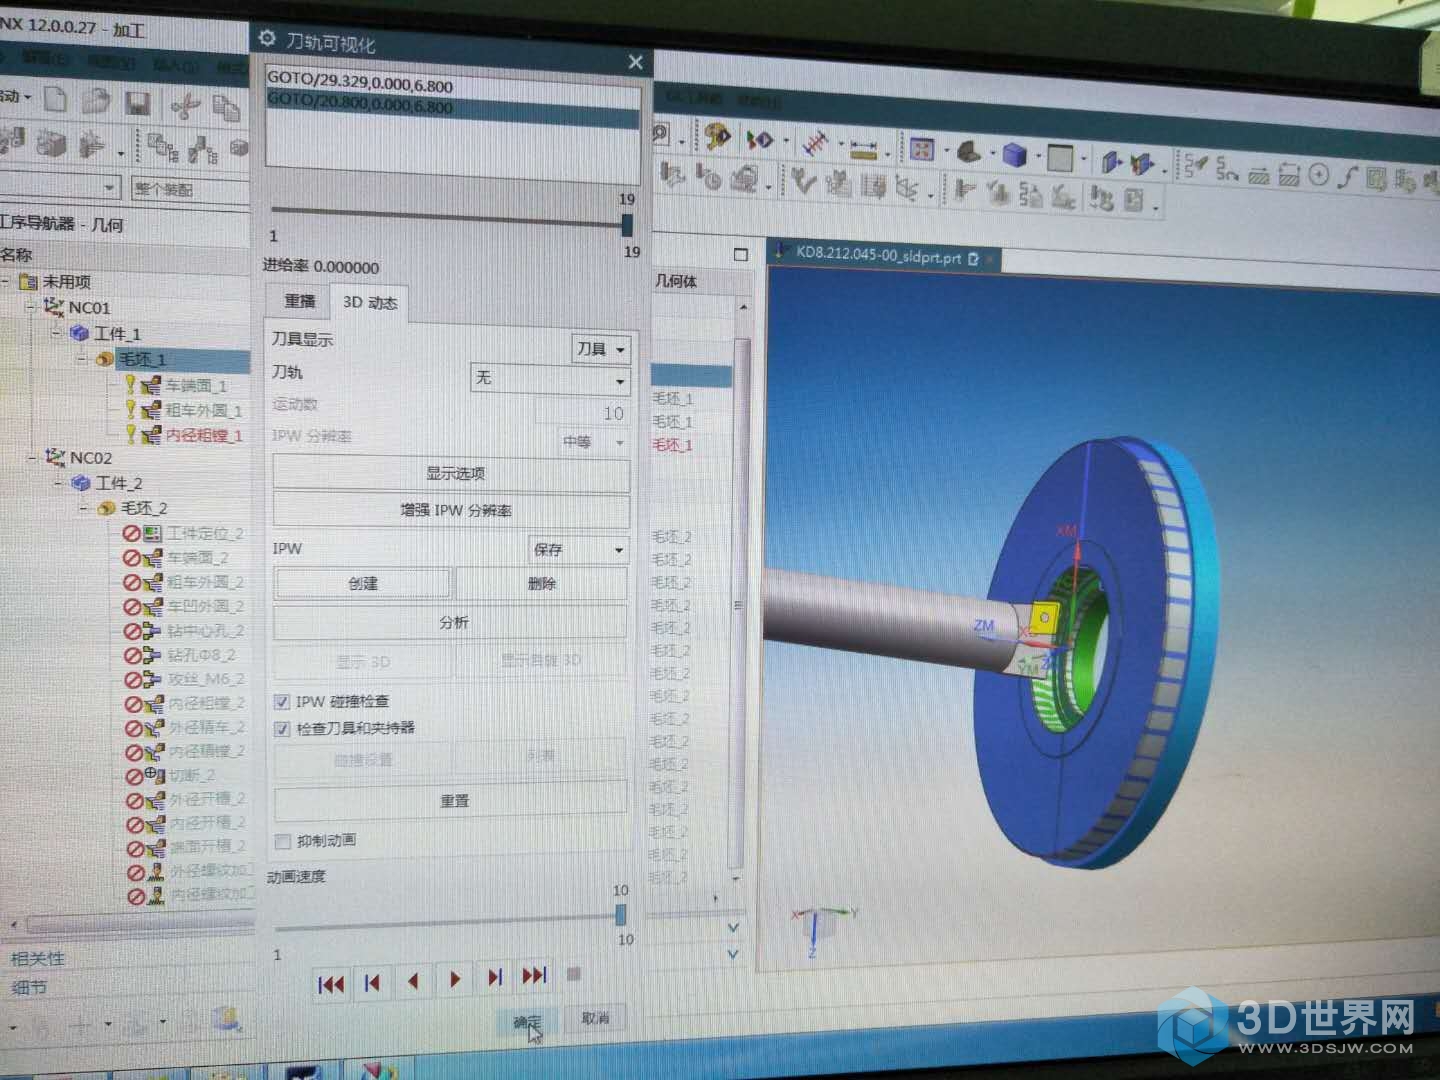Click the Generate Tool Path icon

click(x=673, y=175)
